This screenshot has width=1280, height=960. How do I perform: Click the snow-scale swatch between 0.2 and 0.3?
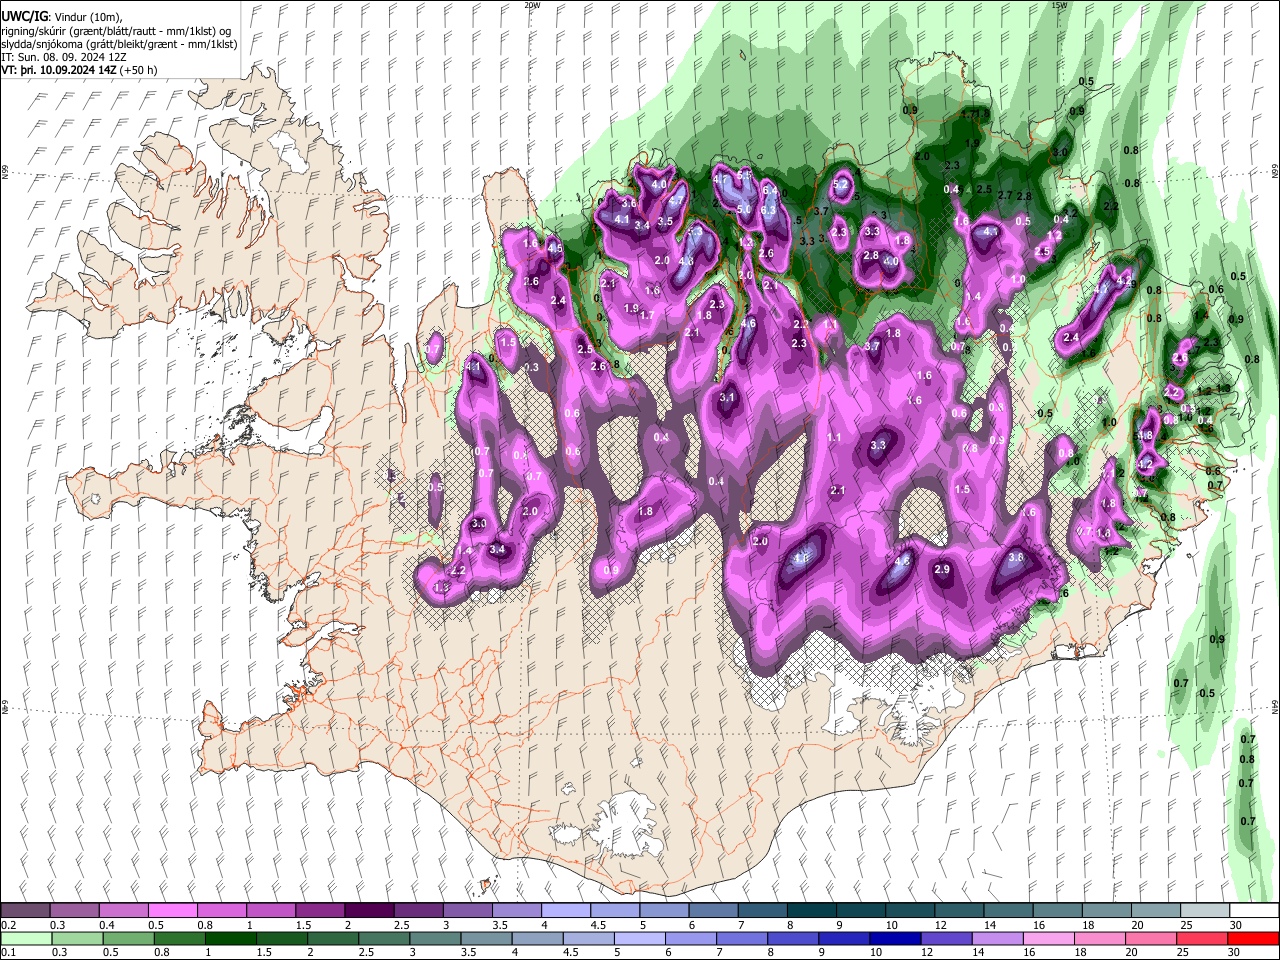point(26,911)
